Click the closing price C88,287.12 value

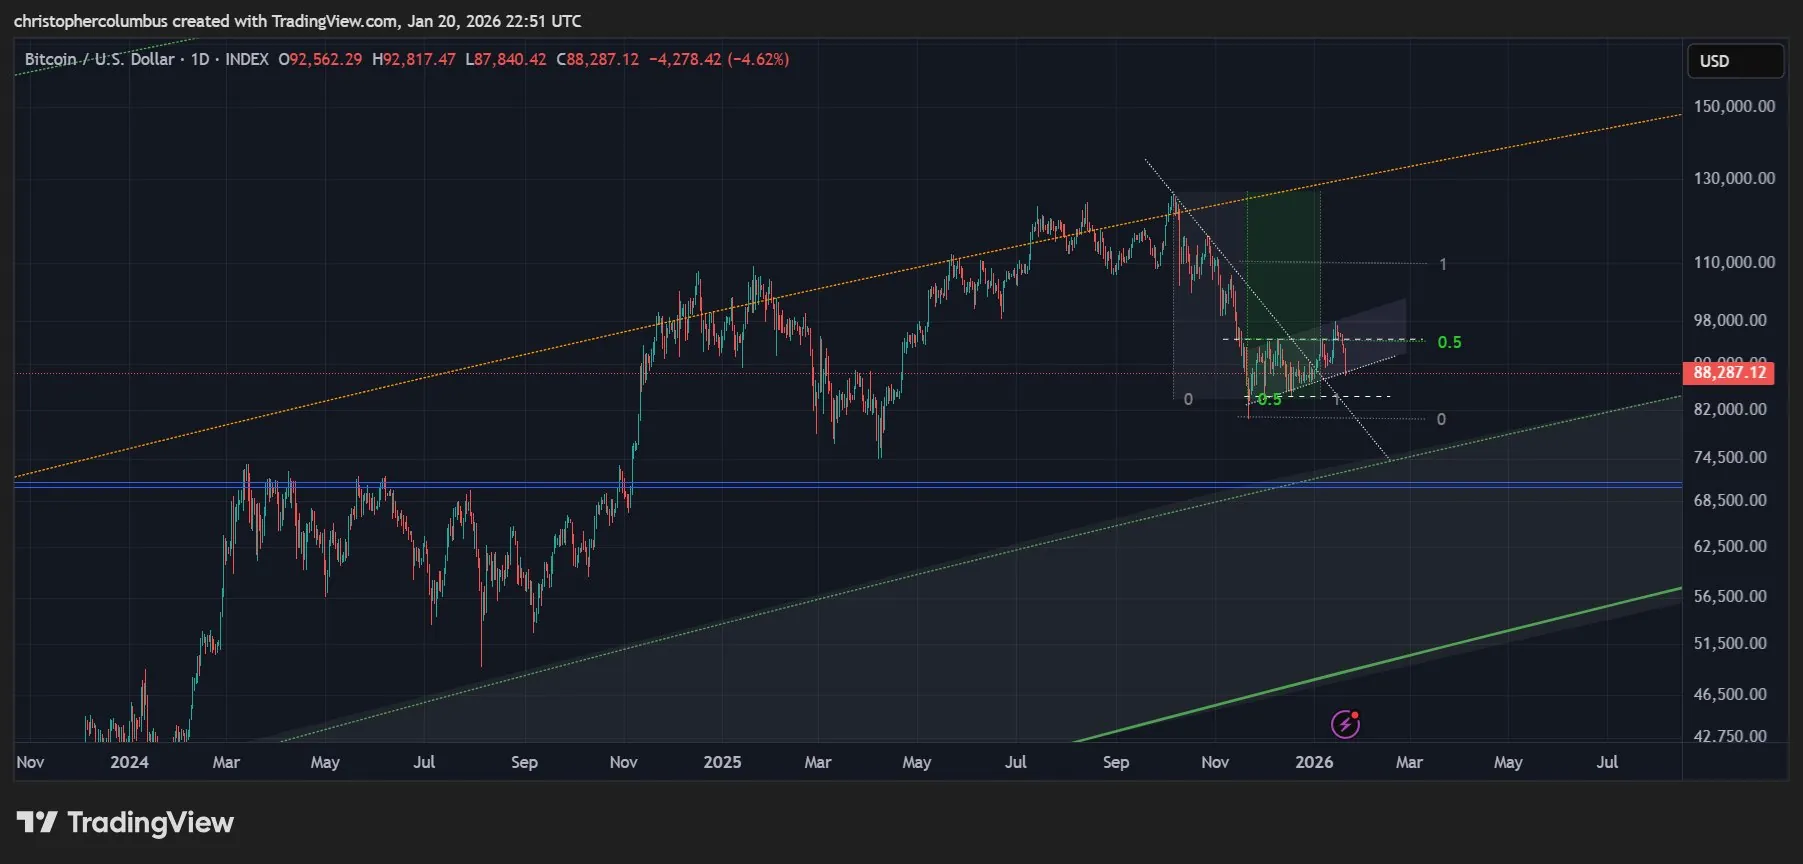click(597, 59)
